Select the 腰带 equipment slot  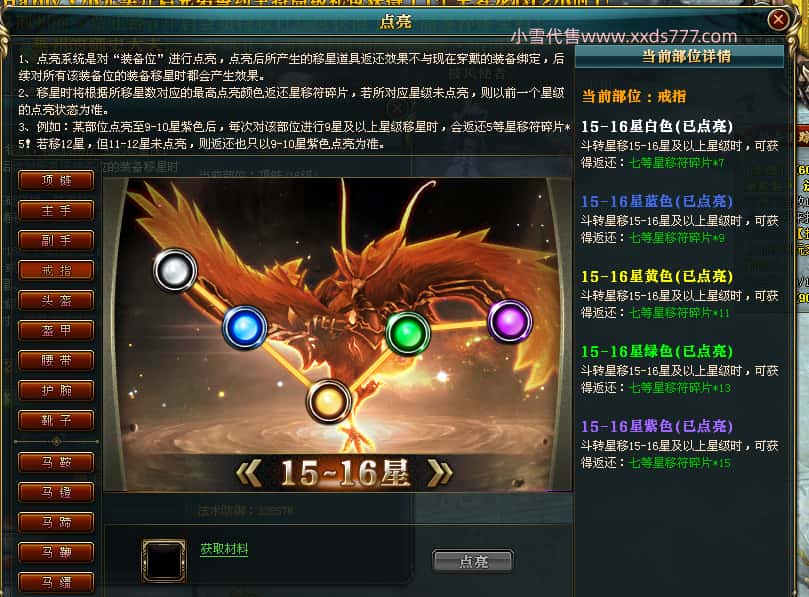tap(56, 360)
